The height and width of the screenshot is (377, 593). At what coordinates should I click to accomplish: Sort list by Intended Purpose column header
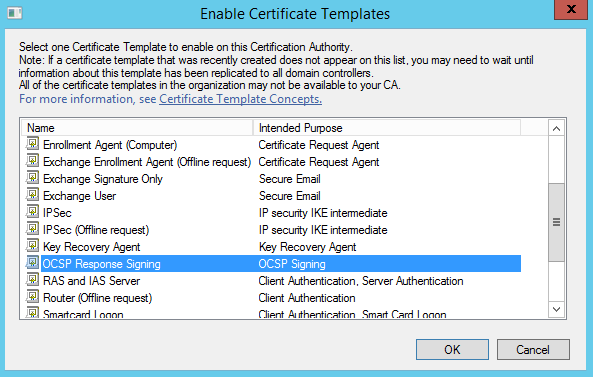pyautogui.click(x=387, y=128)
